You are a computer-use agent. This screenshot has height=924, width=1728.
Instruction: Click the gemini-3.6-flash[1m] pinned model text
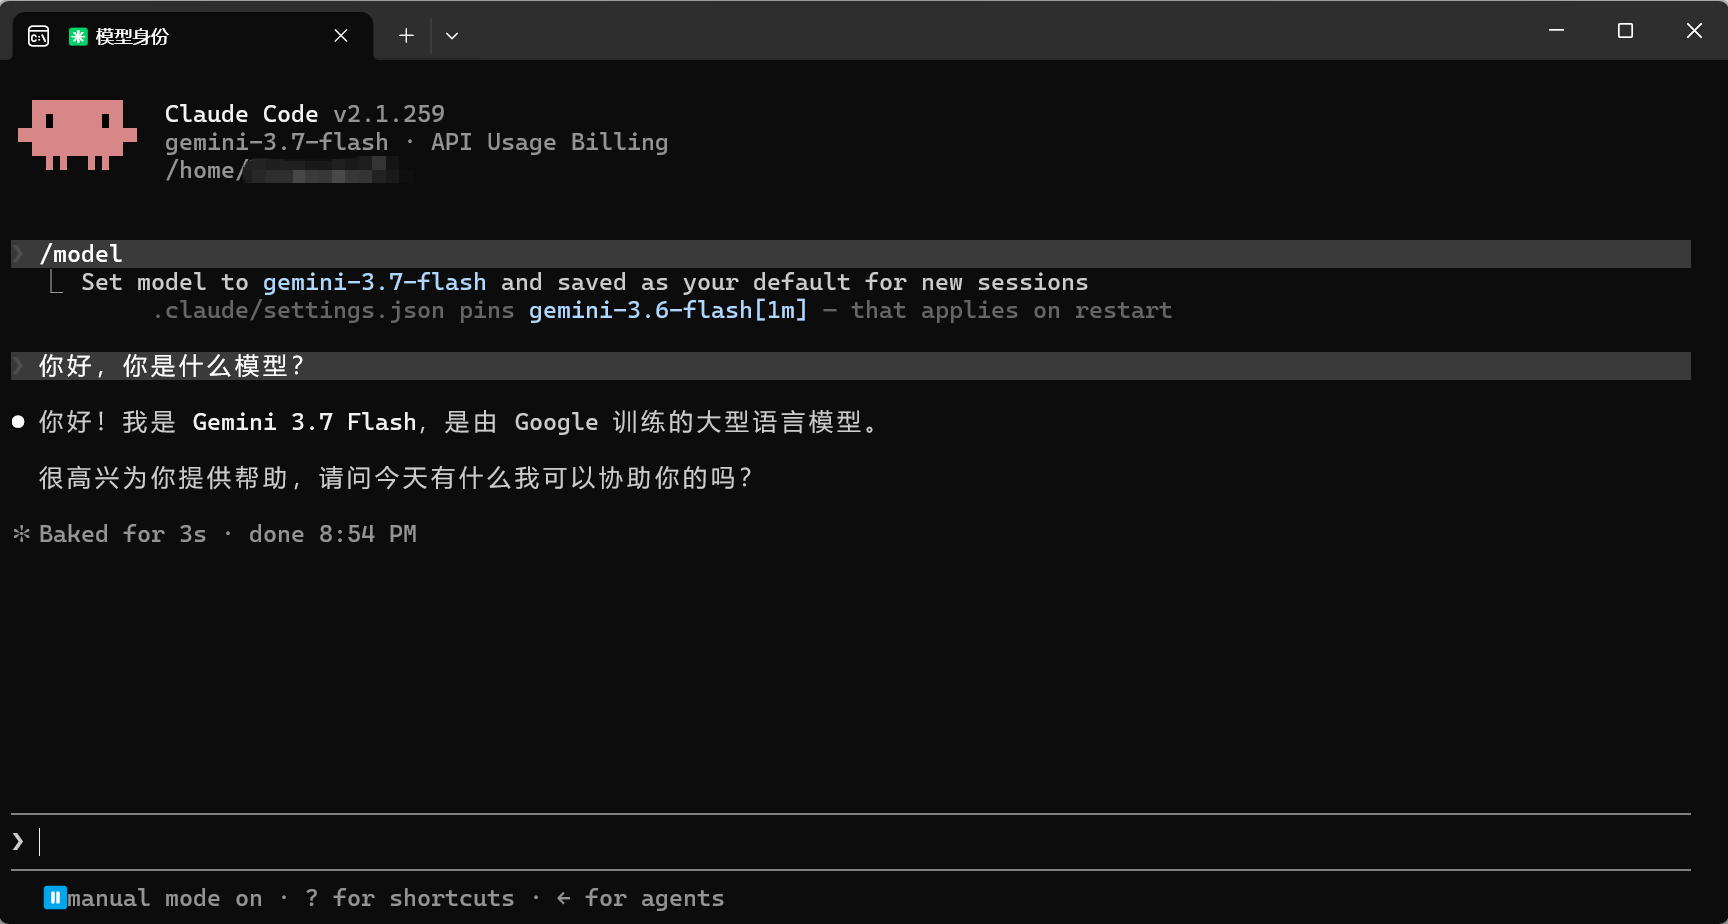(x=668, y=310)
